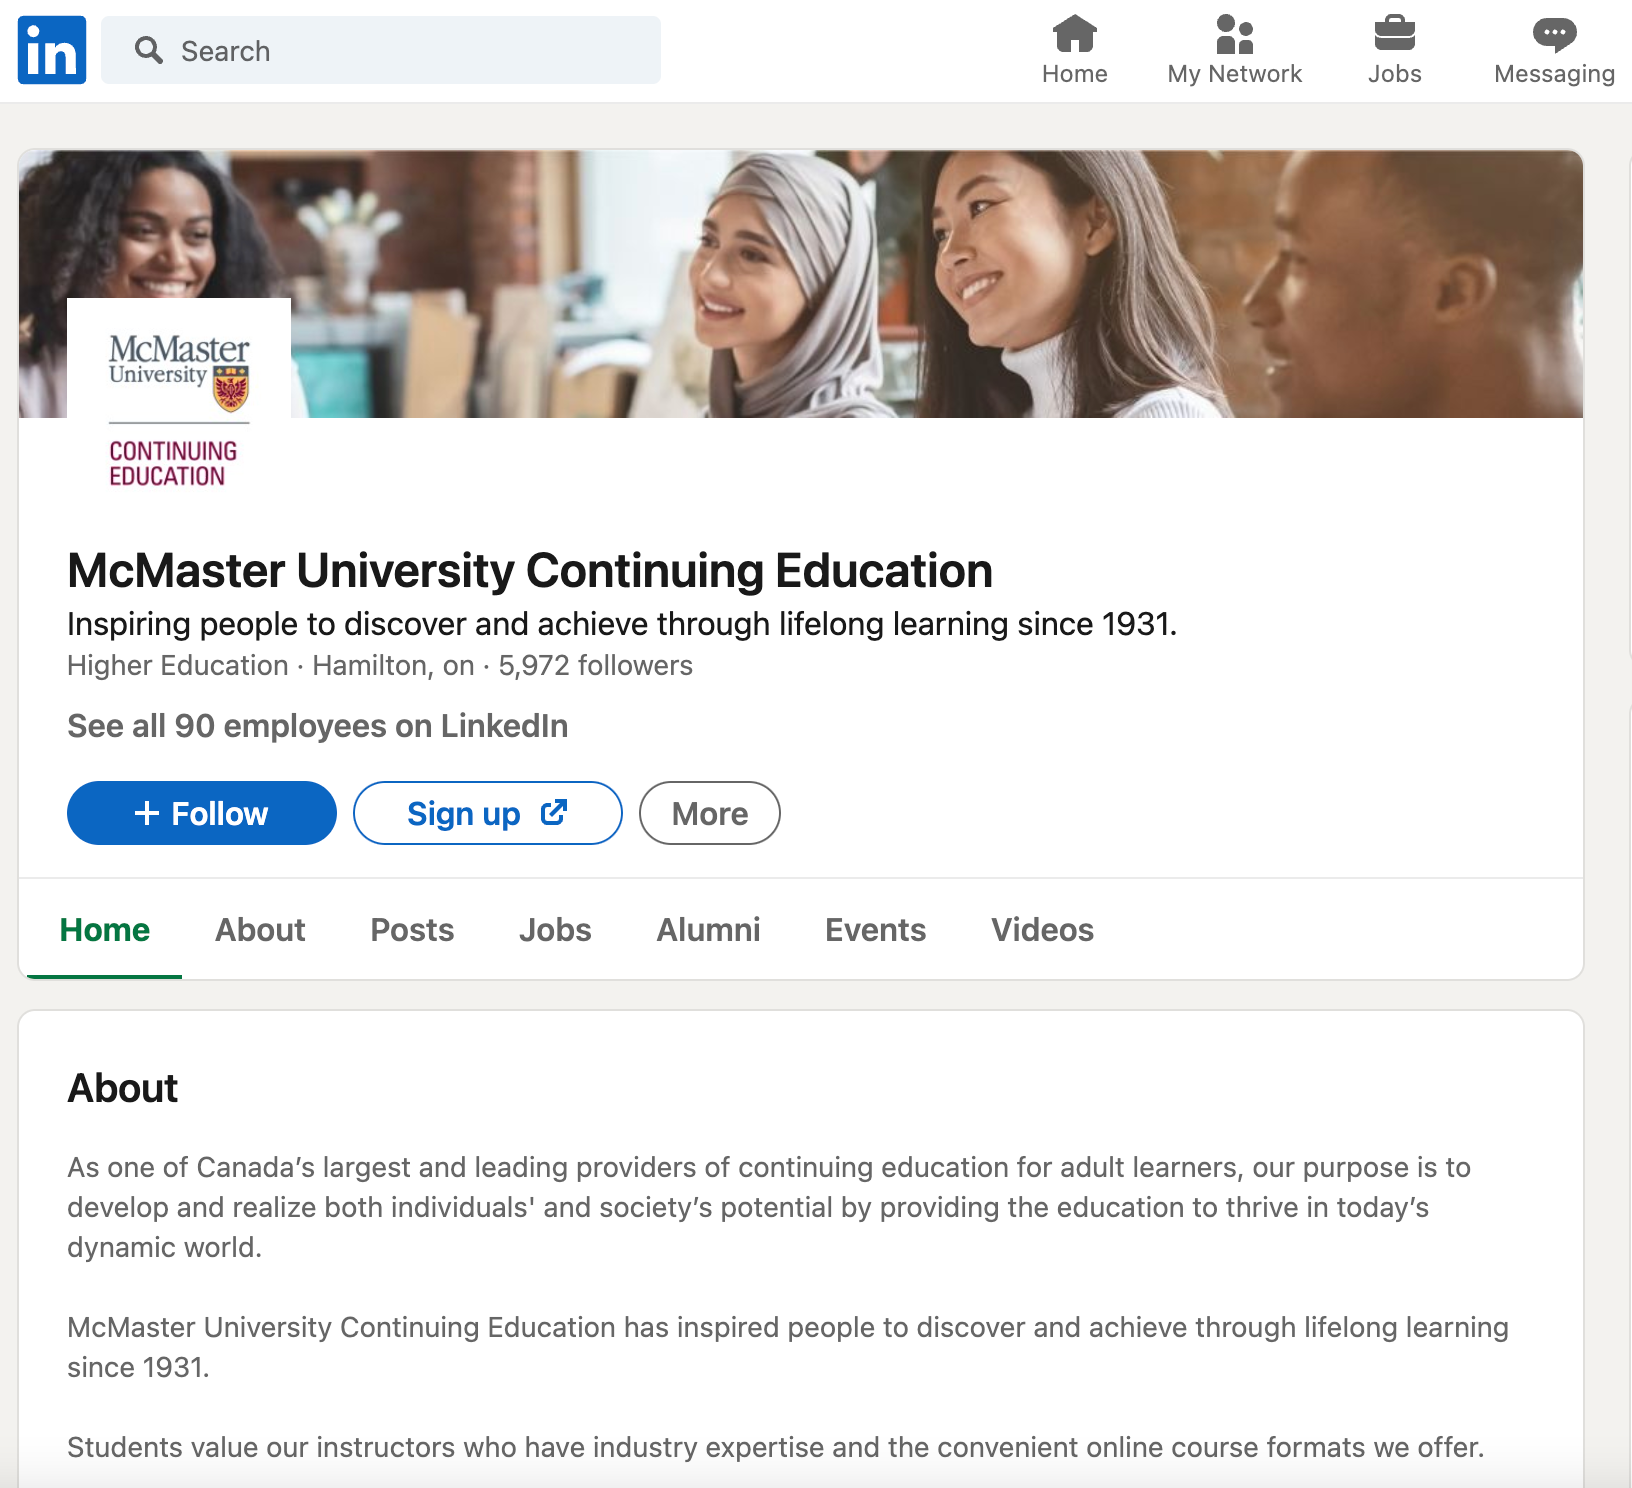The image size is (1632, 1488).
Task: Click the search magnifier icon
Action: coord(149,50)
